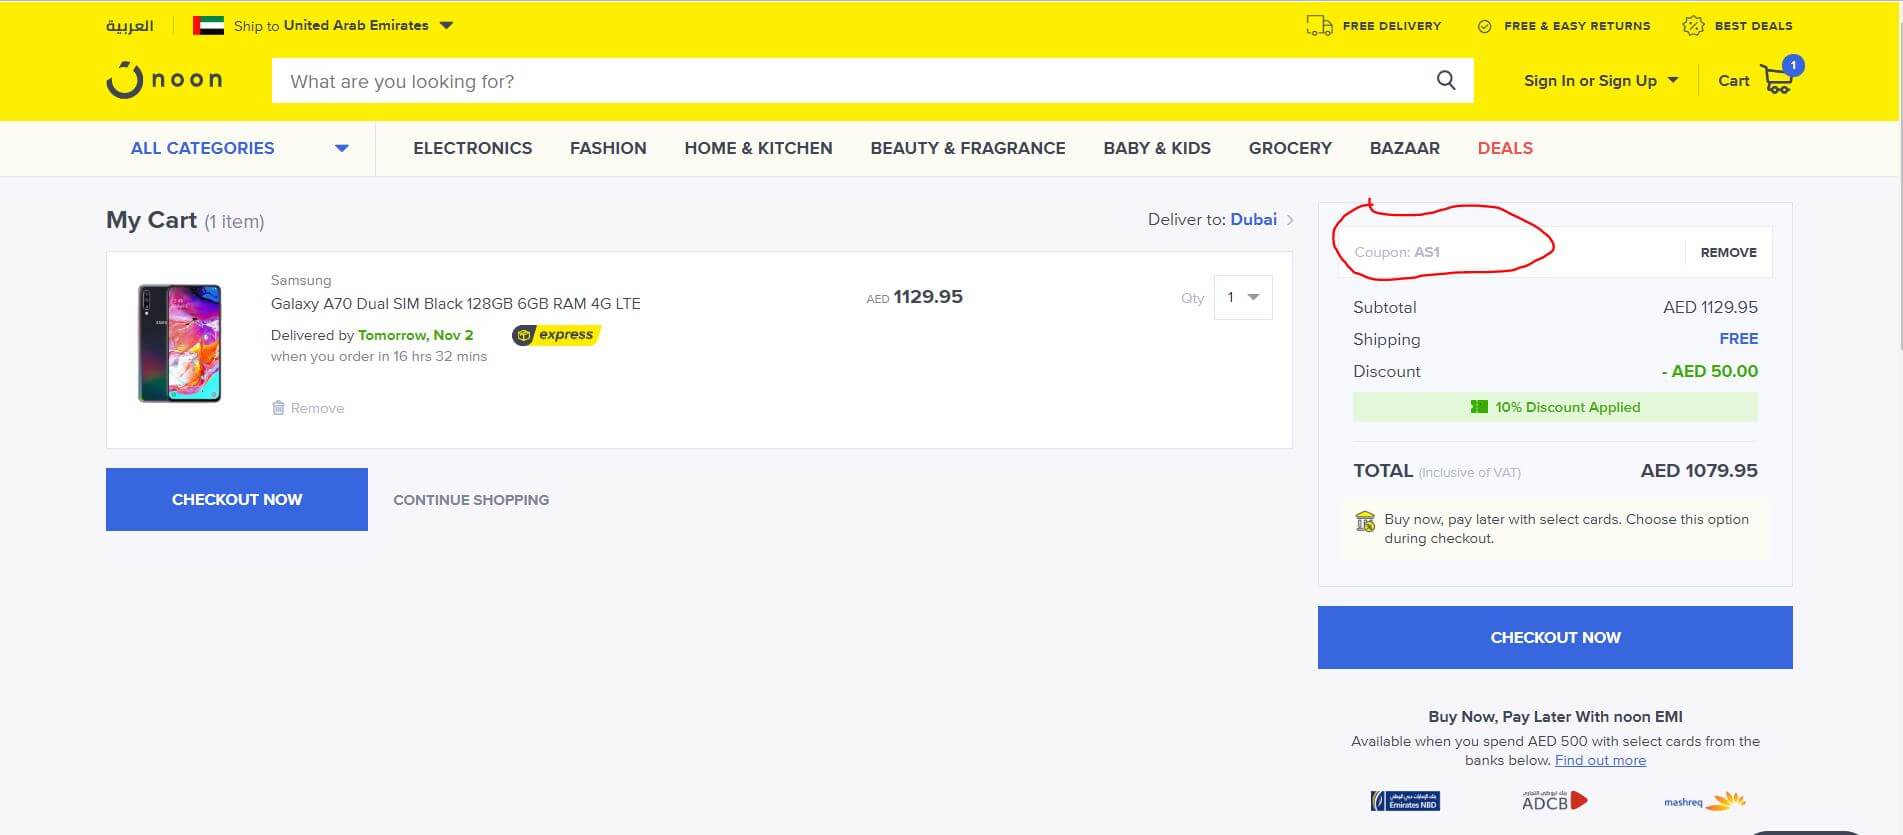1903x835 pixels.
Task: Click the chevron next to Dubai
Action: [x=1290, y=220]
